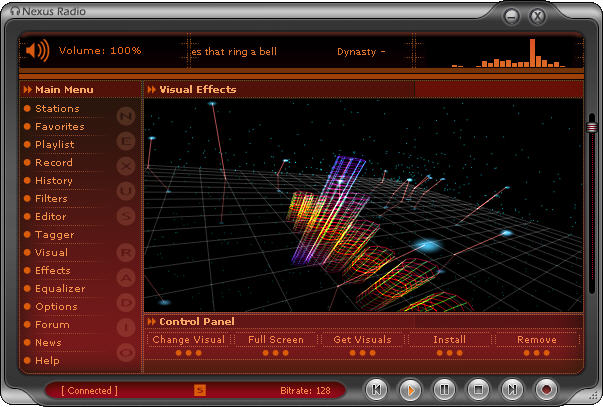Select Favorites in the main menu
The image size is (603, 407).
[x=59, y=127]
